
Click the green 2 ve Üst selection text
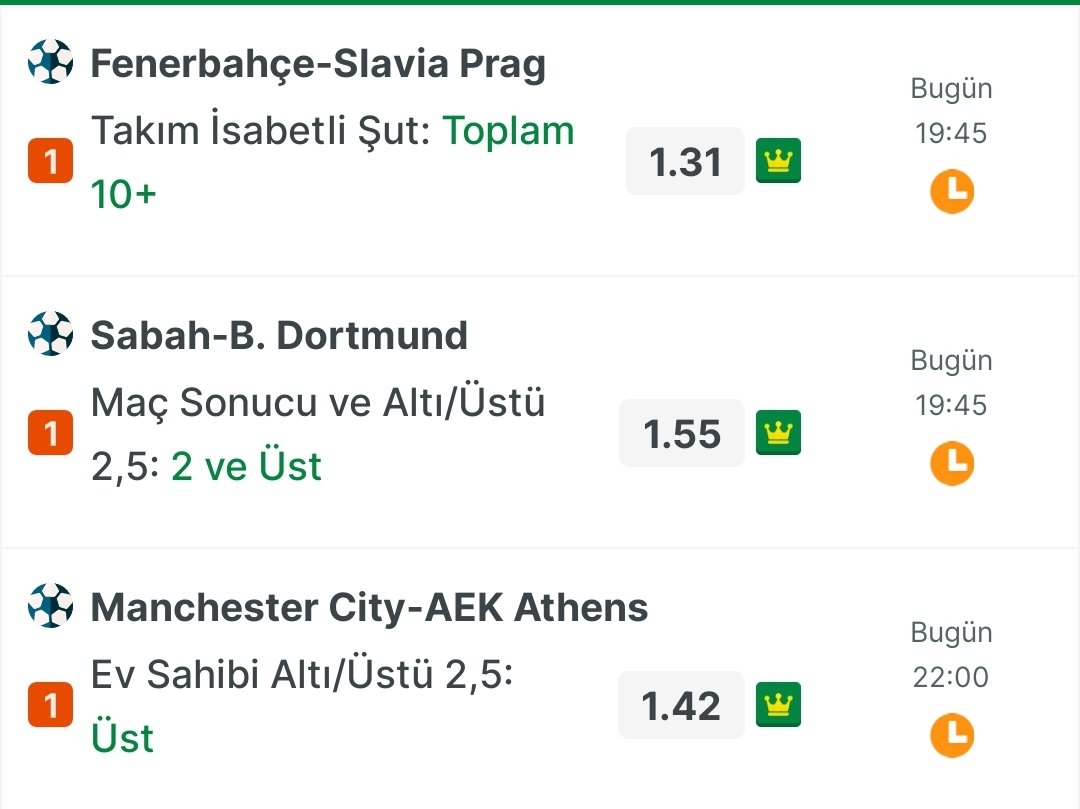click(246, 466)
